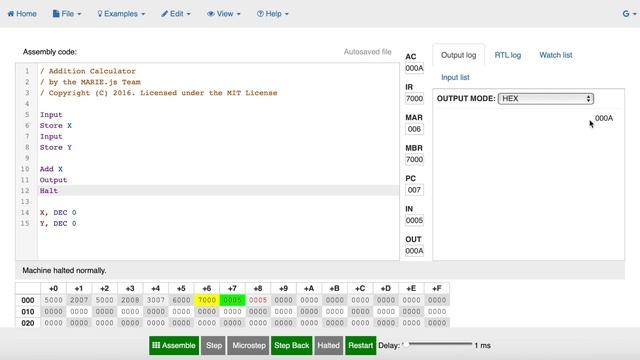
Task: Click the IN register value 0005
Action: coord(414,220)
